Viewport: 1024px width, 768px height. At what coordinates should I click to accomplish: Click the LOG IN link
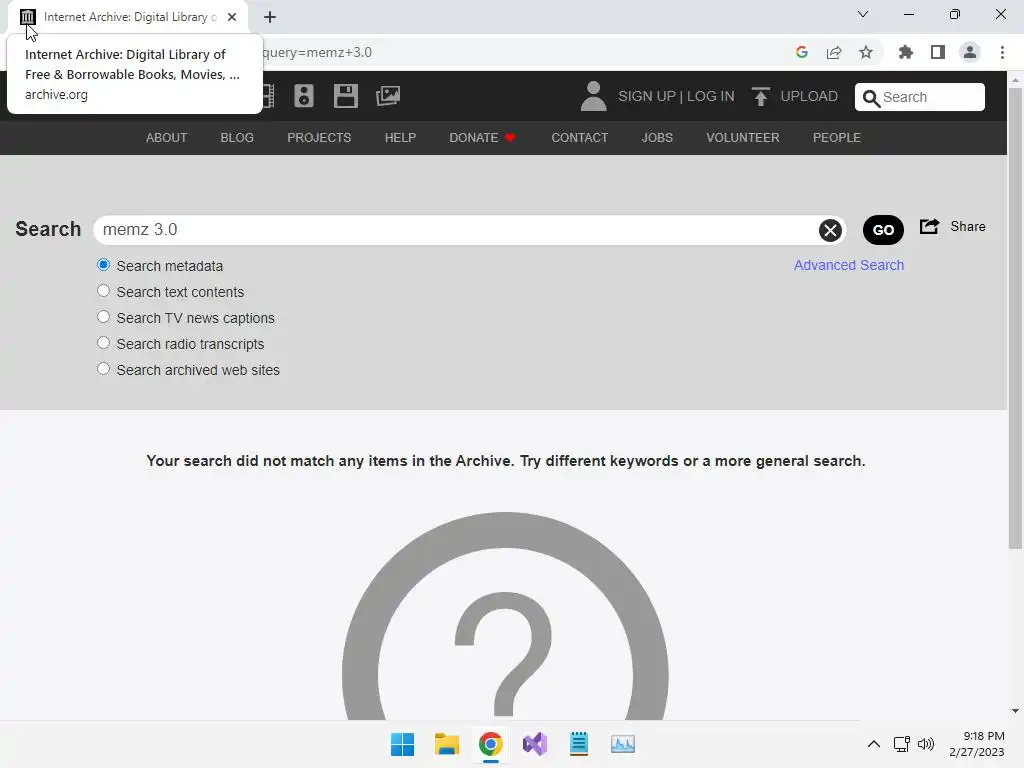[711, 97]
